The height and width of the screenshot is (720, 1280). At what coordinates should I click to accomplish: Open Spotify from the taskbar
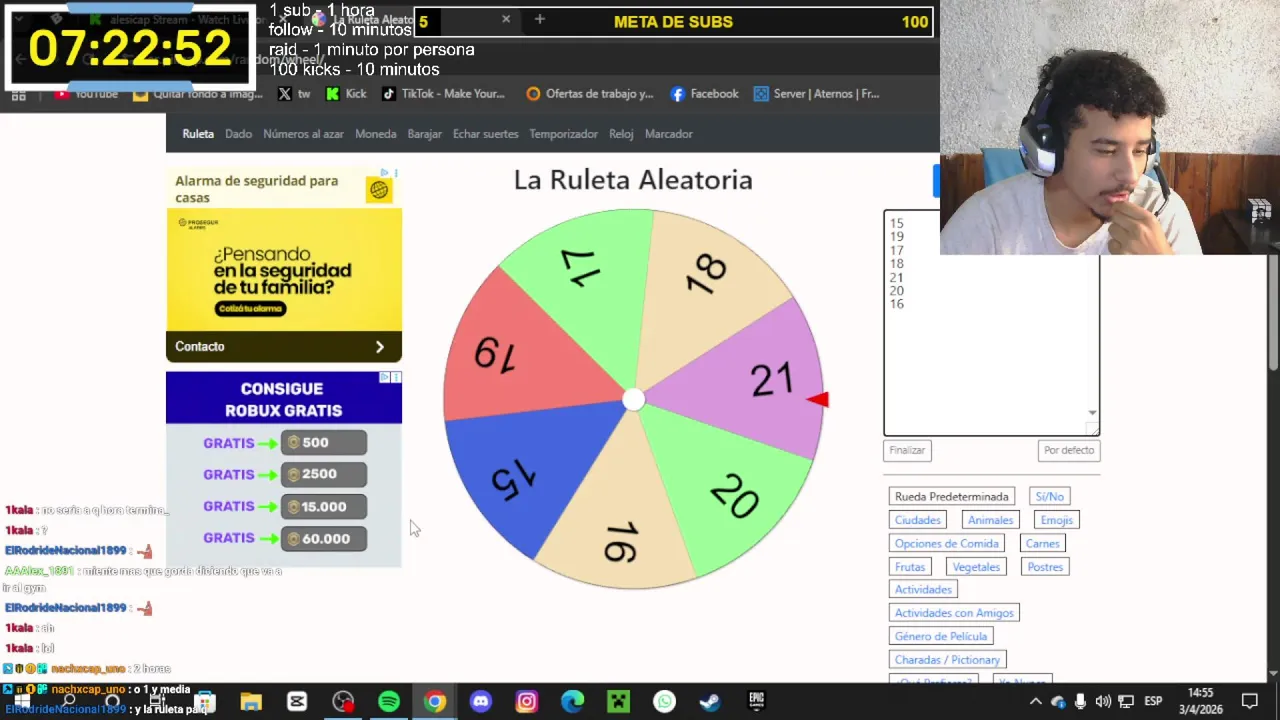389,702
